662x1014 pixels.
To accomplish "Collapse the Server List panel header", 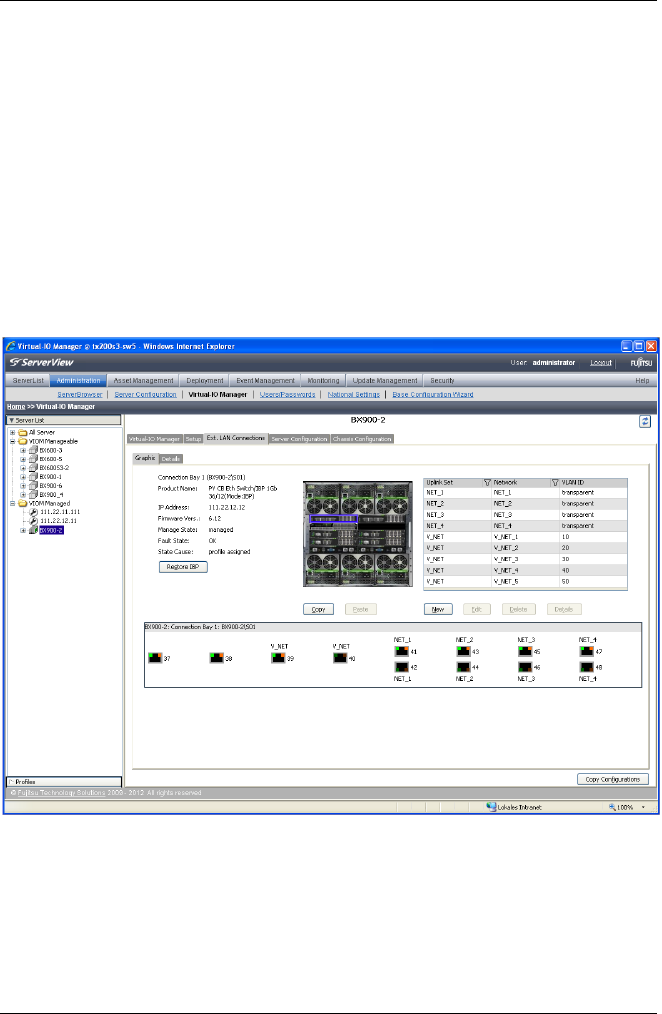I will [63, 420].
